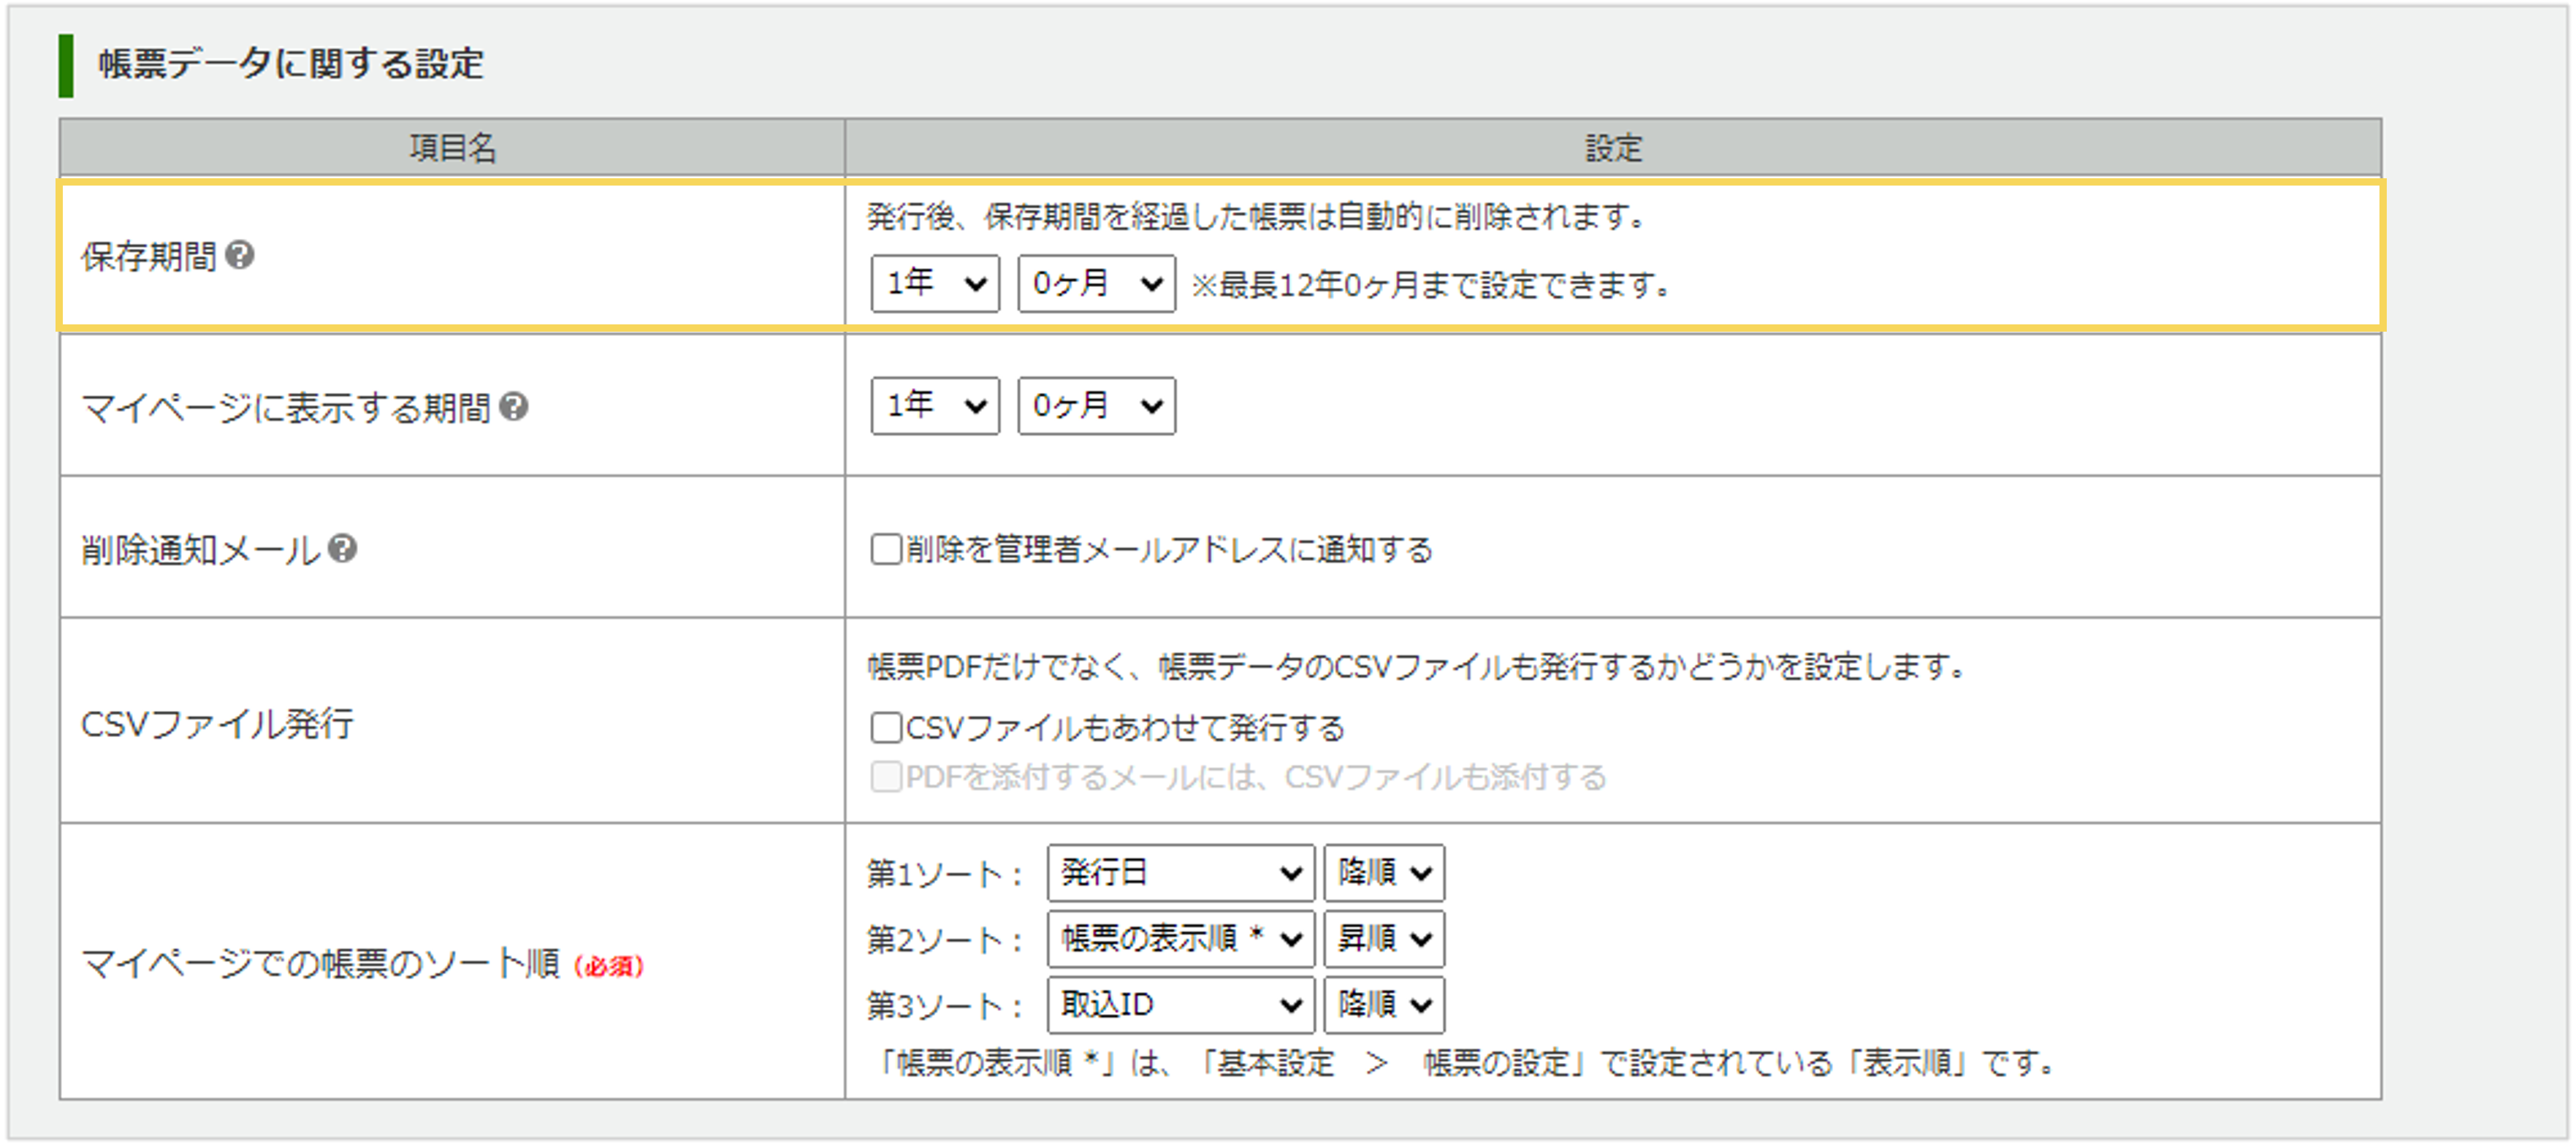Image resolution: width=2576 pixels, height=1147 pixels.
Task: Click the help icon beside マイページに表示する期間
Action: [516, 405]
